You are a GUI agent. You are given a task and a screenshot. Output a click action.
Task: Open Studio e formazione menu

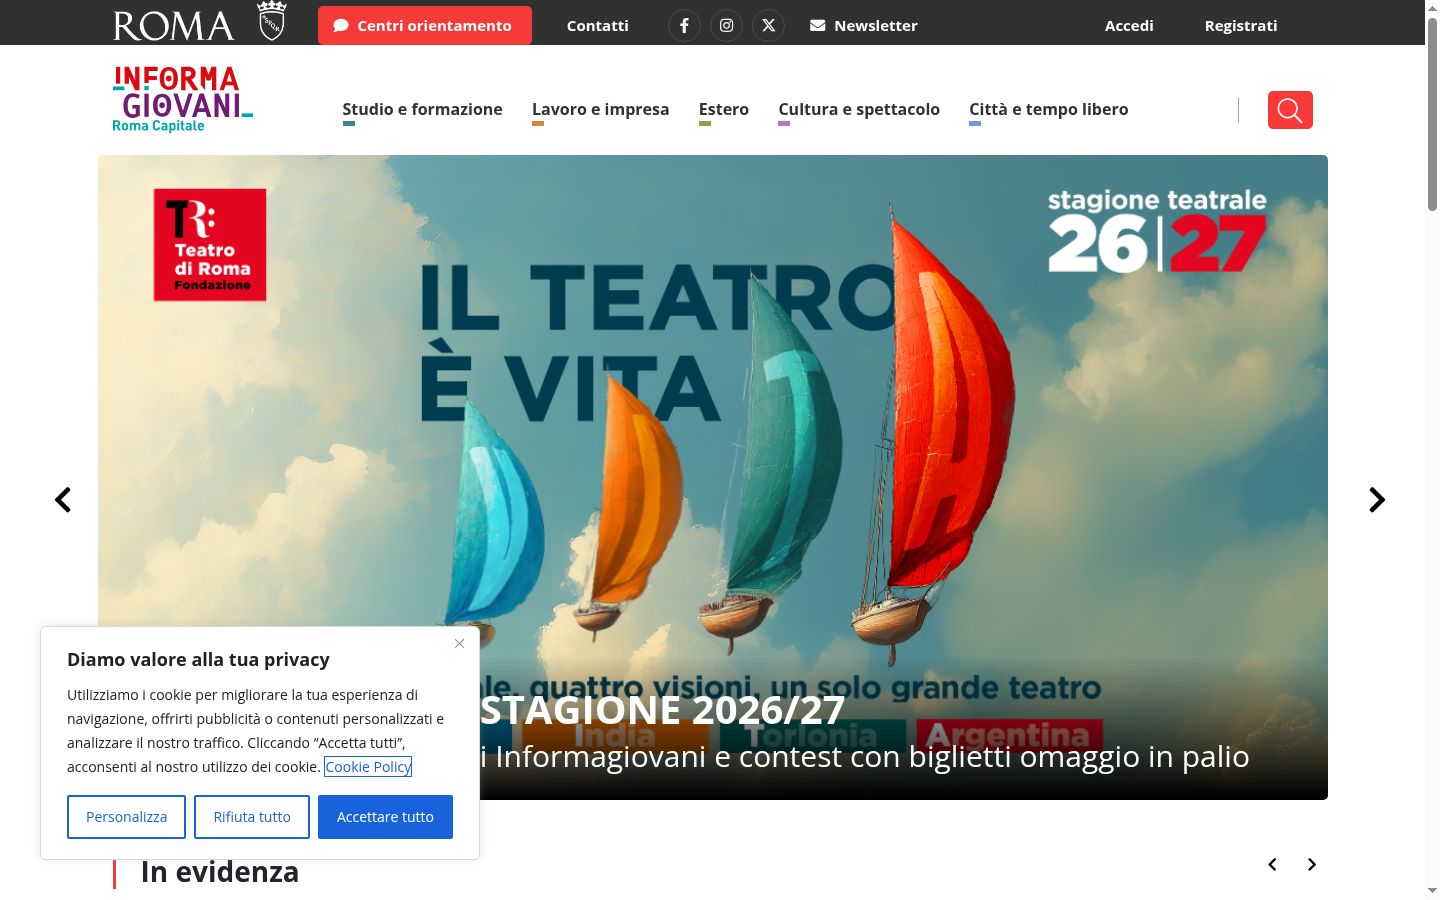click(422, 110)
